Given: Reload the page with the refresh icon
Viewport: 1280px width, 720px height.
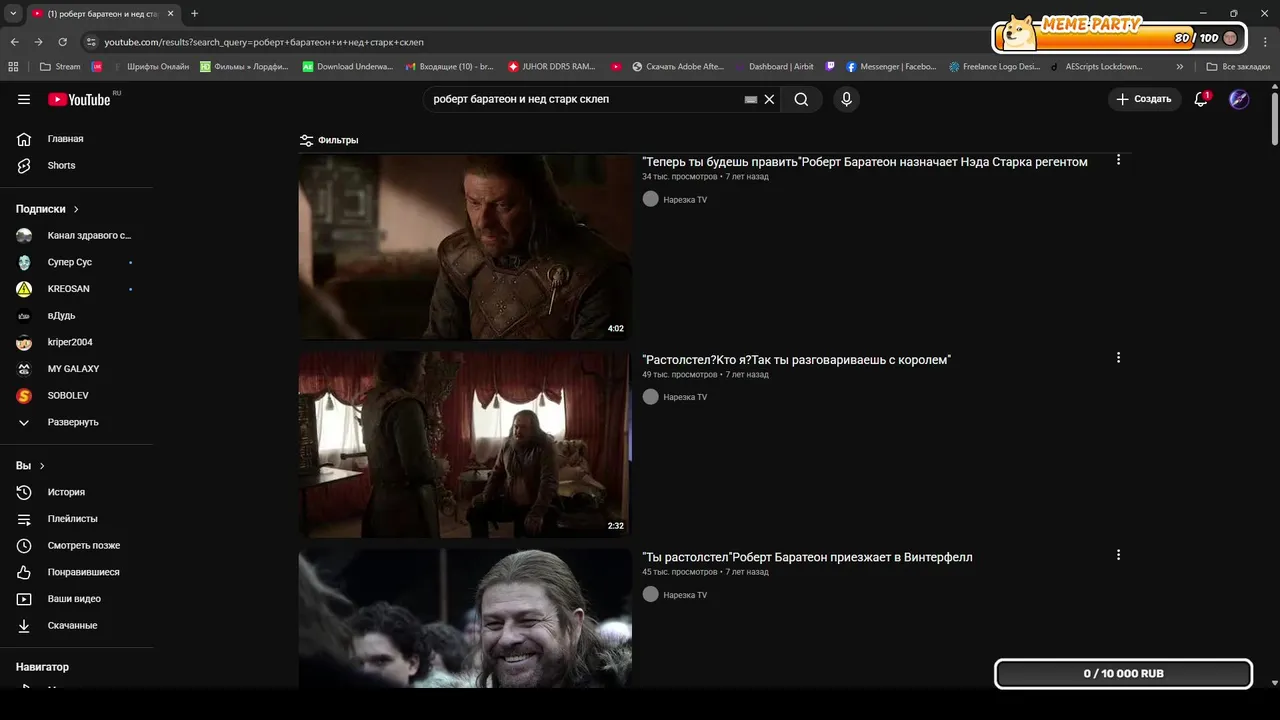Looking at the screenshot, I should click(x=63, y=42).
